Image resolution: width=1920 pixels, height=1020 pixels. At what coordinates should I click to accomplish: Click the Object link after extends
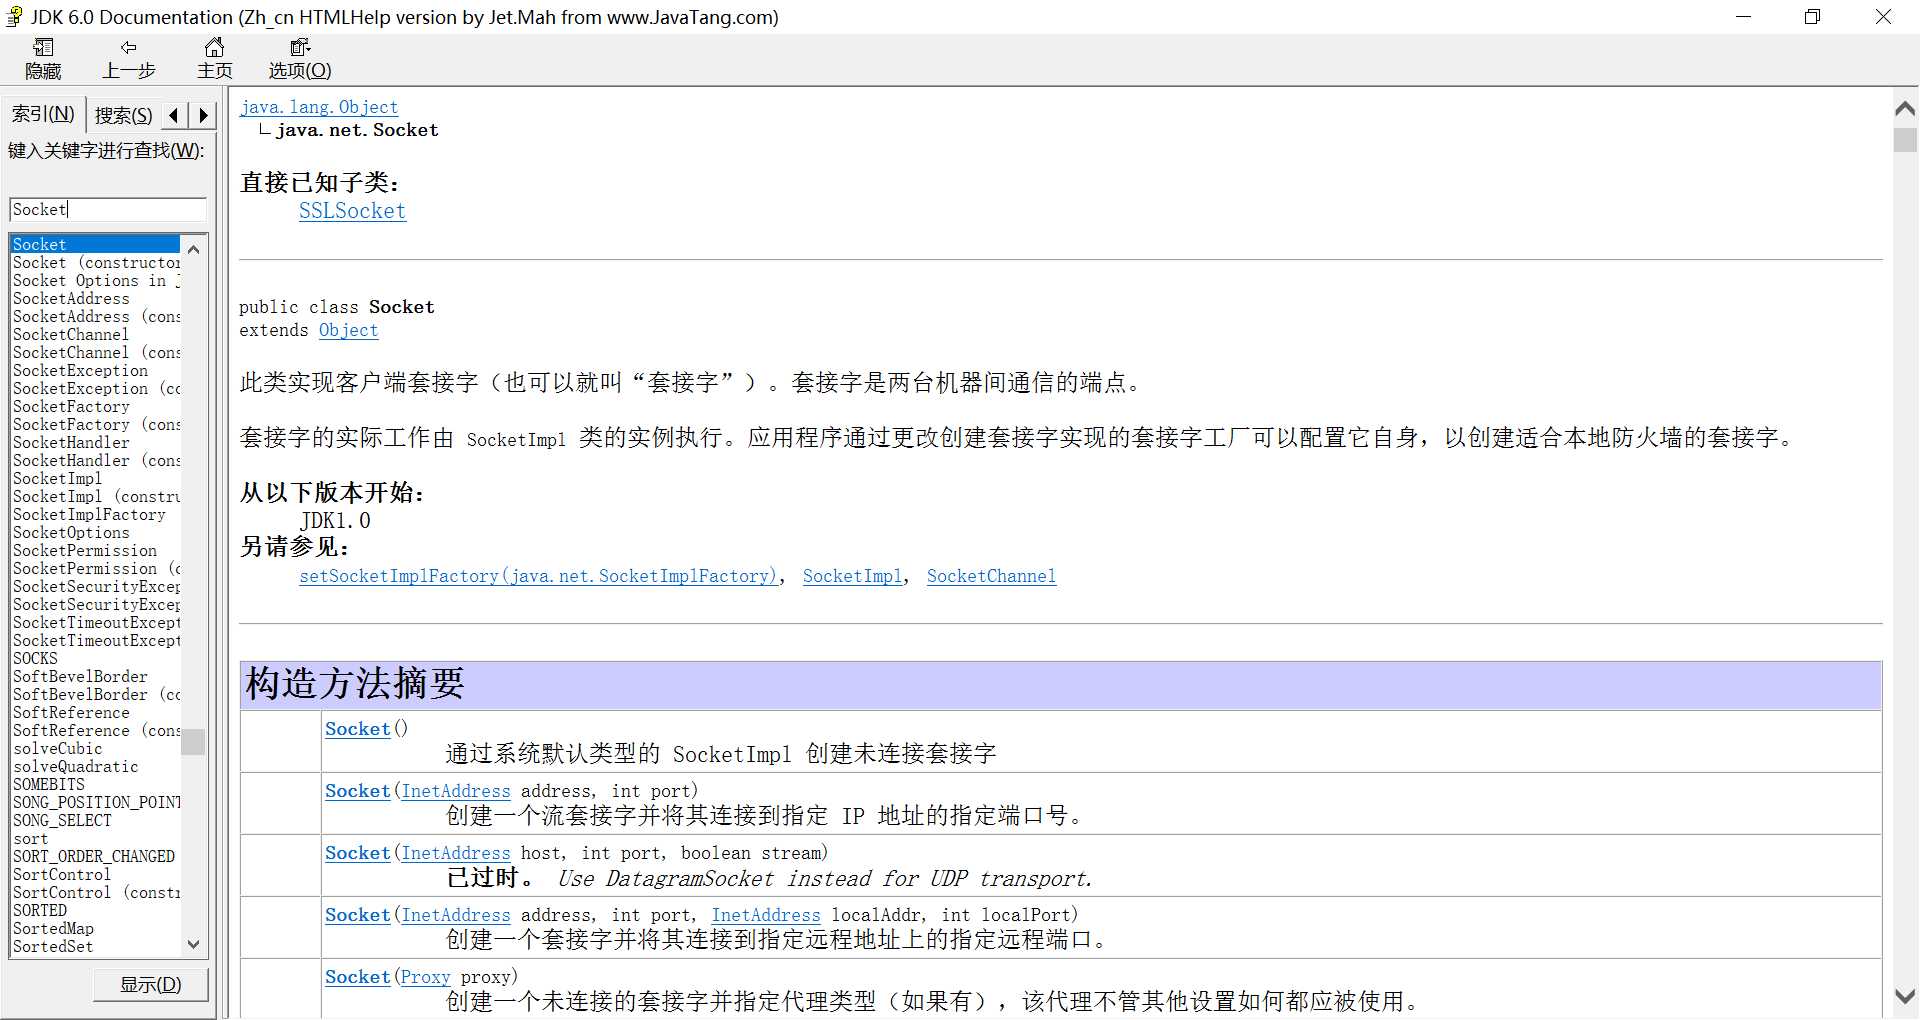pyautogui.click(x=348, y=330)
